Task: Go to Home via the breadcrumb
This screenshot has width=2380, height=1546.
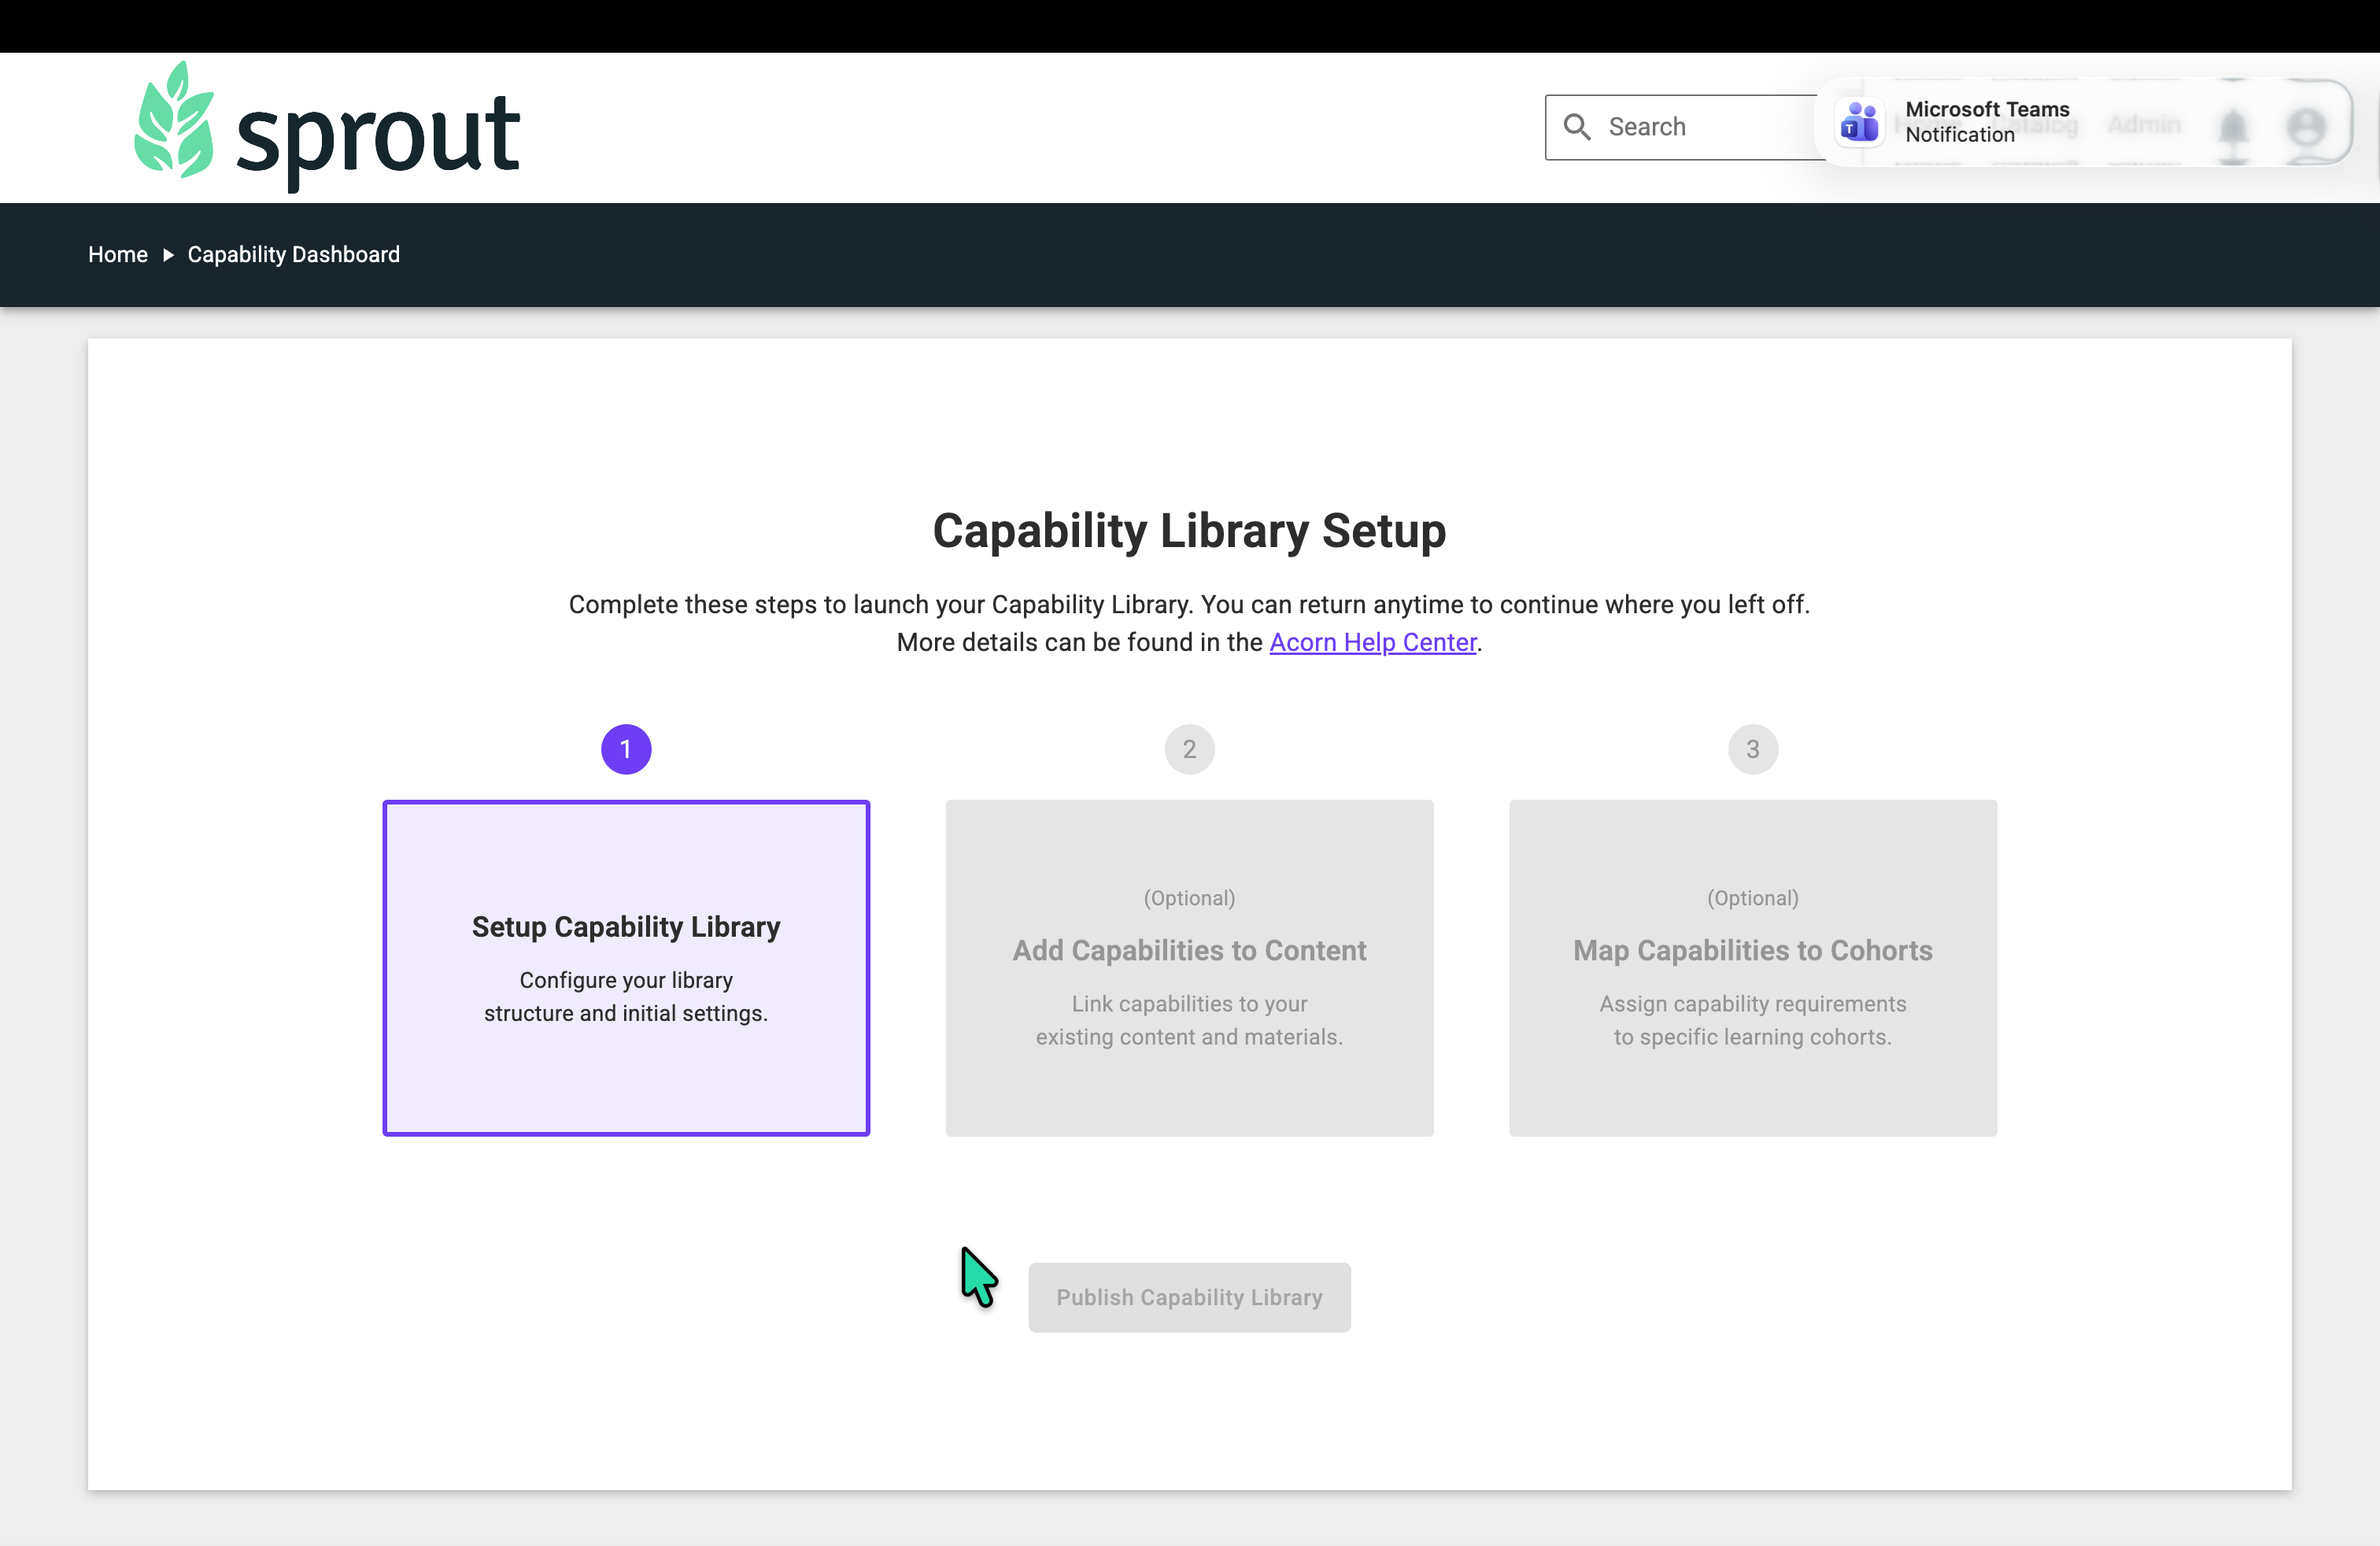Action: click(x=117, y=255)
